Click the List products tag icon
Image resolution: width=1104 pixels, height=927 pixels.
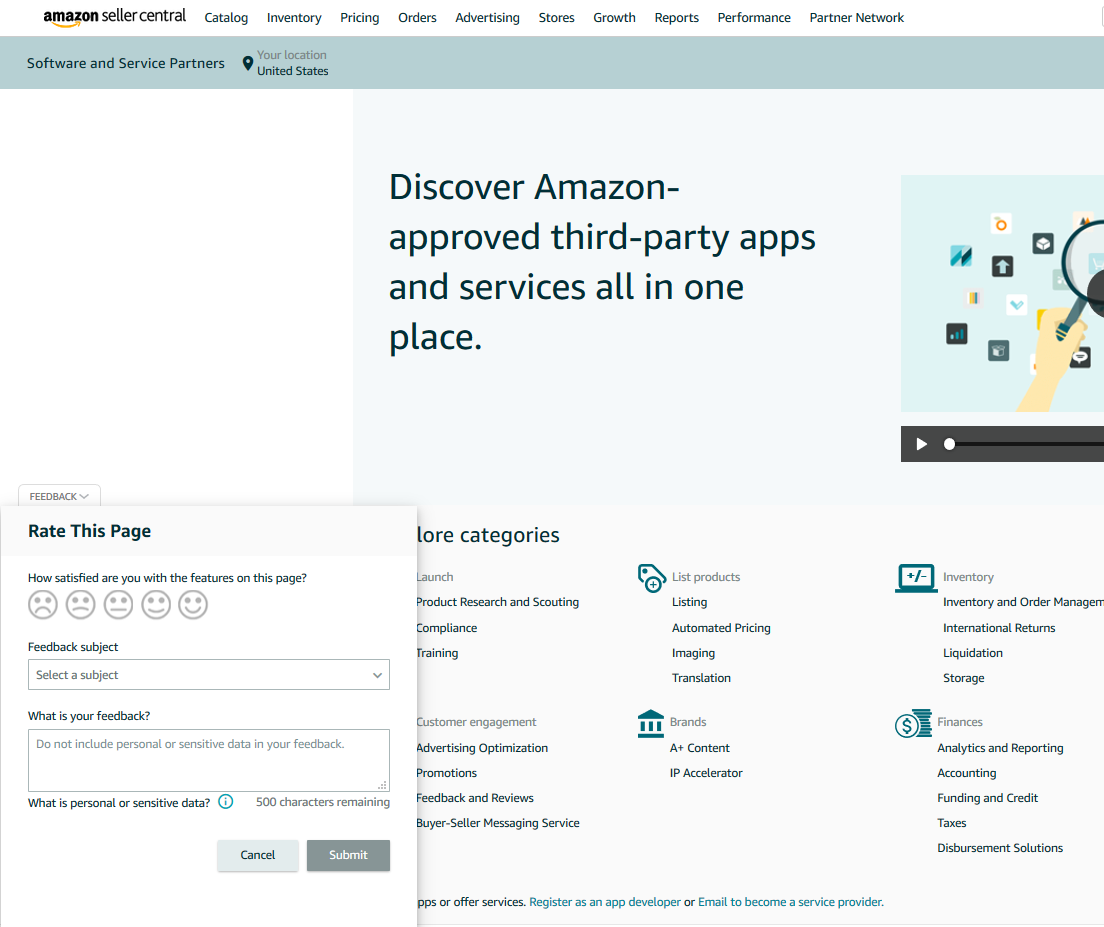pyautogui.click(x=651, y=578)
